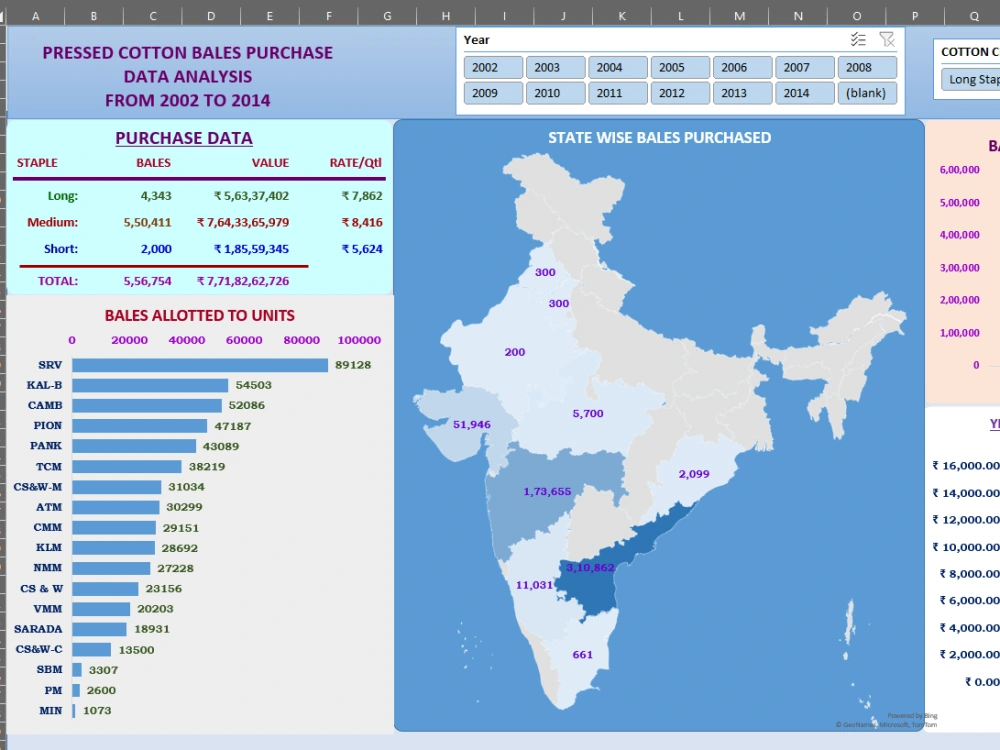Select the Long Staple slicer option
Image resolution: width=1000 pixels, height=750 pixels.
coord(971,79)
